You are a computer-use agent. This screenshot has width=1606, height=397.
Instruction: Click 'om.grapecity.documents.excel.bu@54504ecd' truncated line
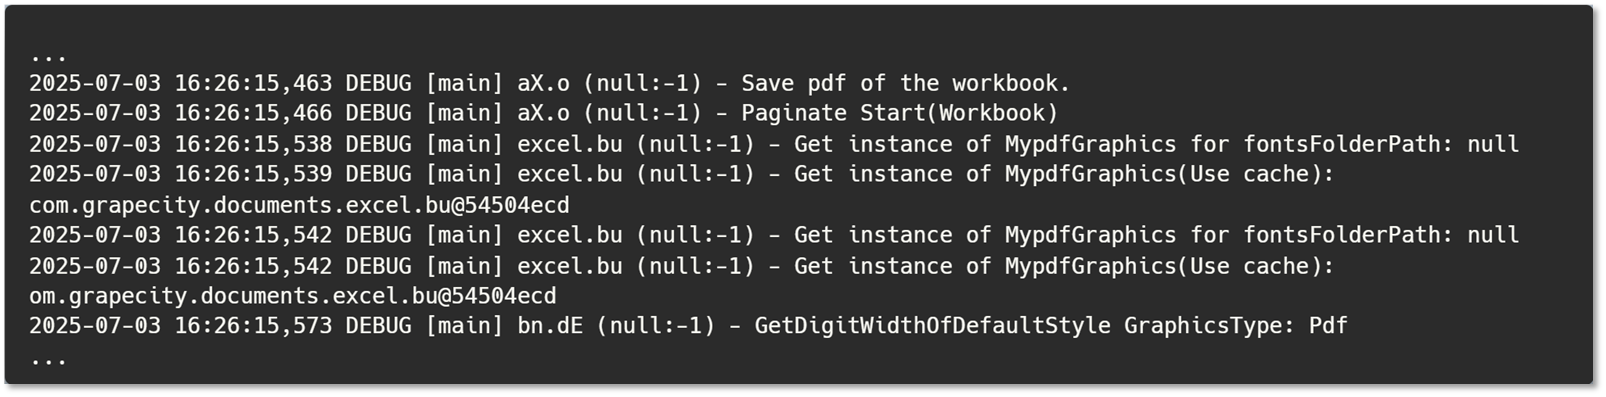click(x=293, y=296)
